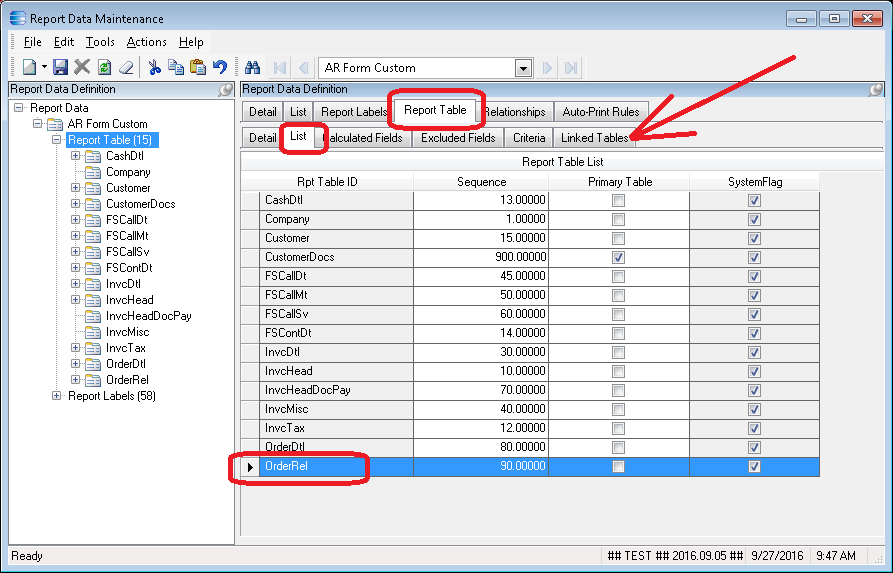The width and height of the screenshot is (893, 573).
Task: Select OrderDtl in the tree view
Action: pos(126,364)
